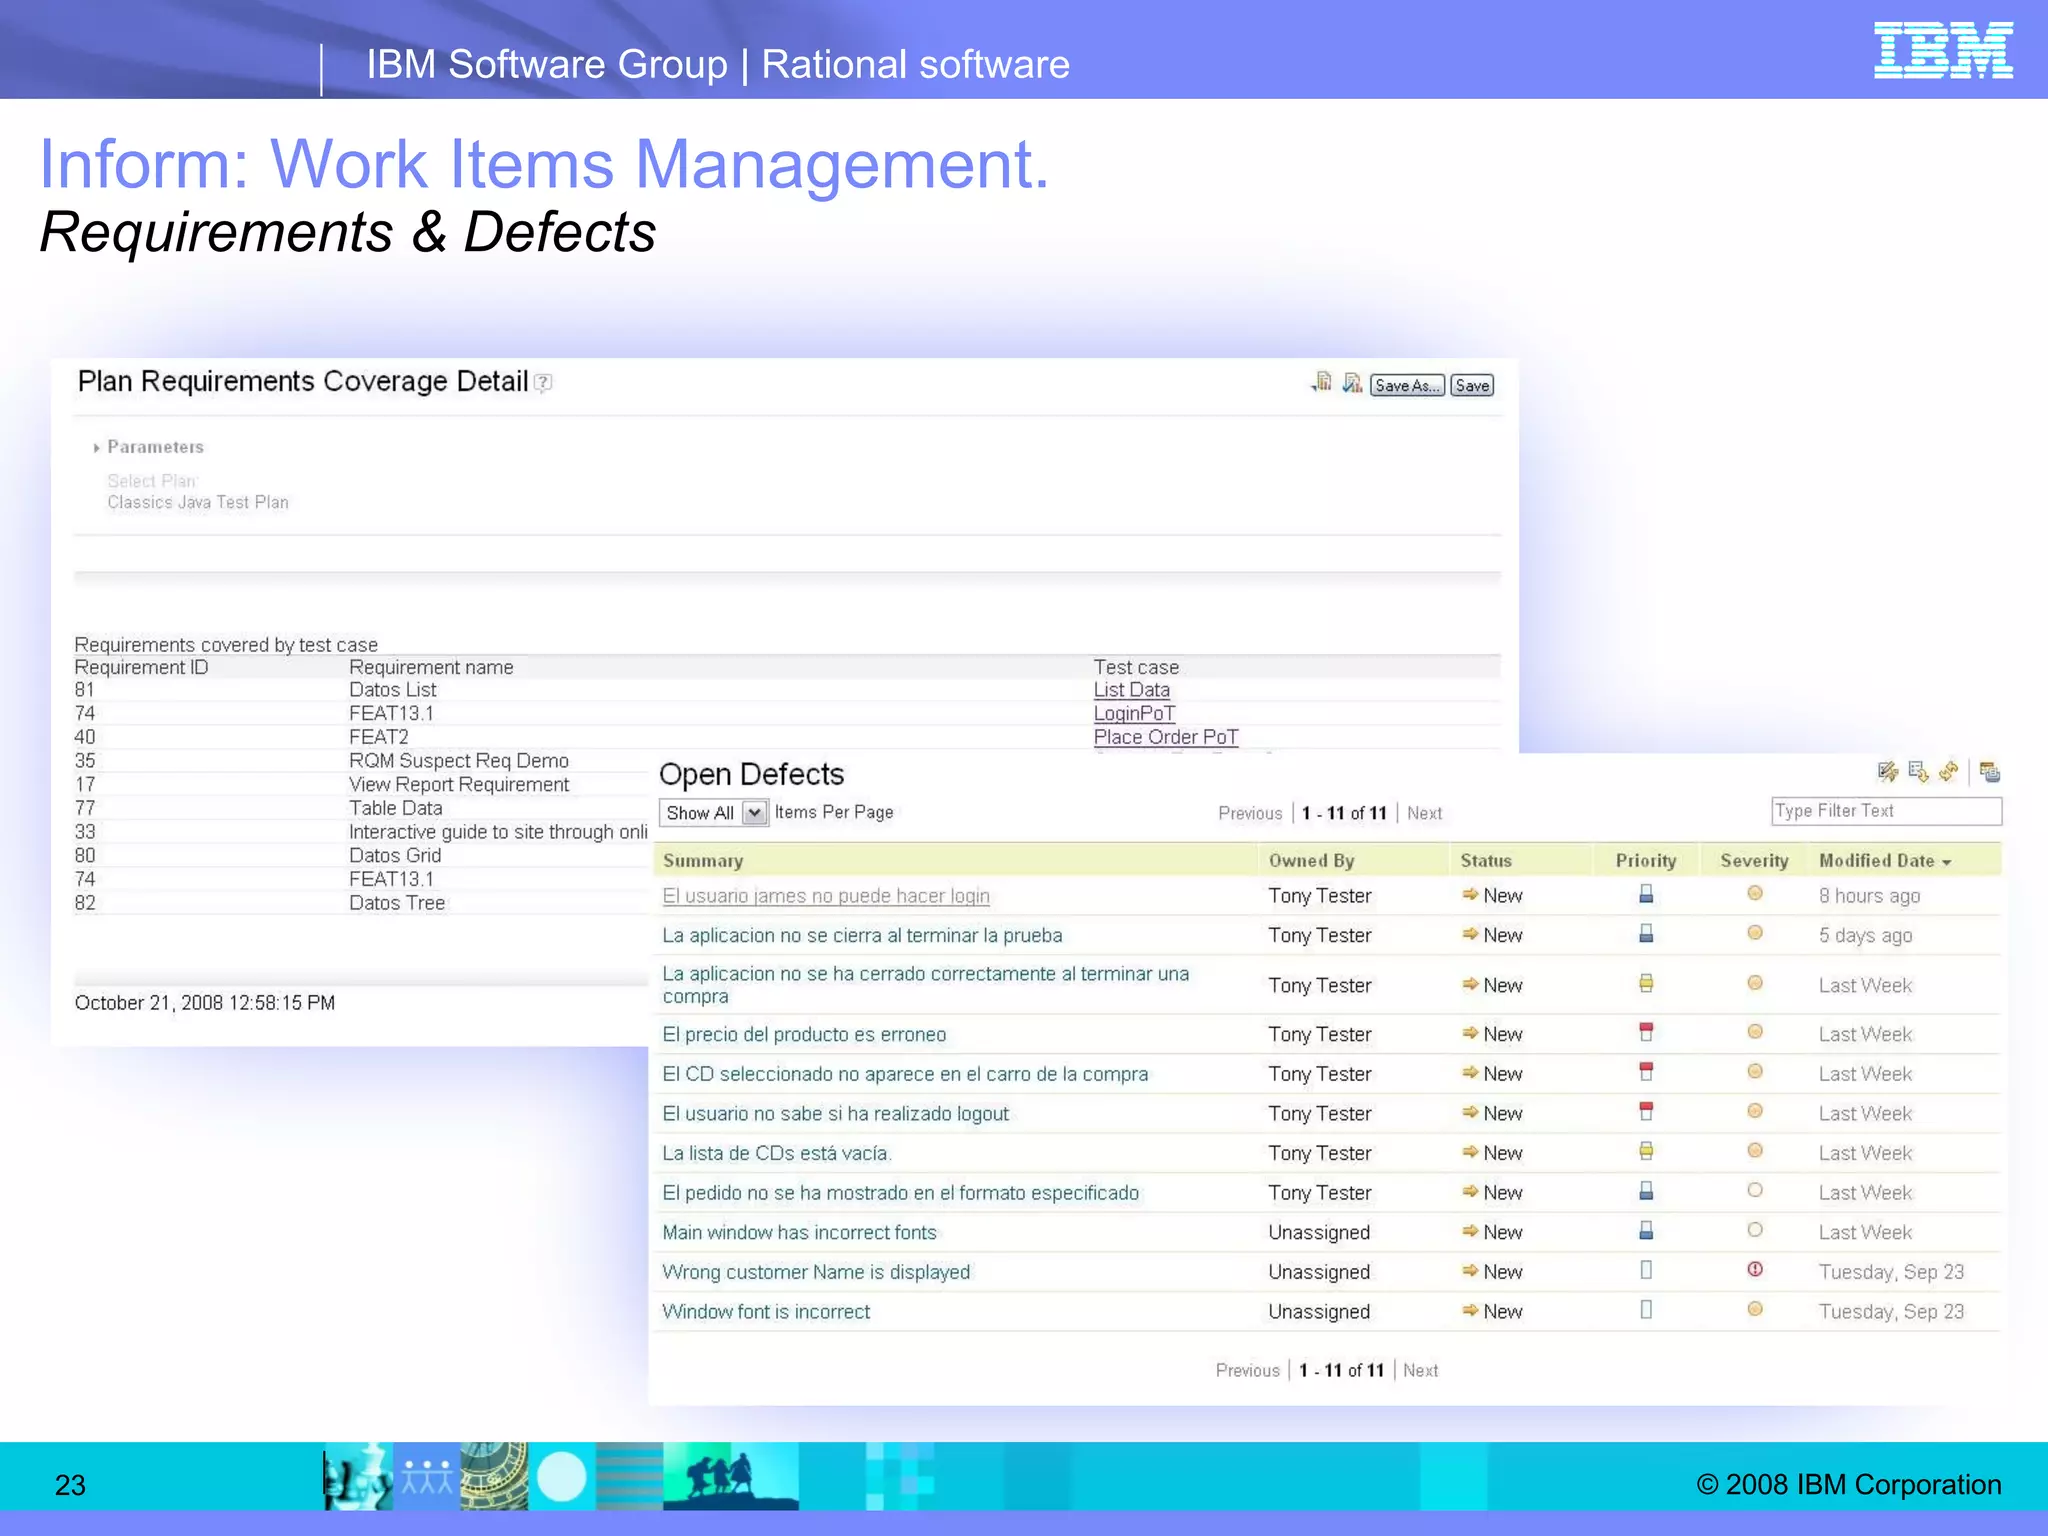Click priority icon for 'Main window has incorrect fonts' row

tap(1646, 1230)
